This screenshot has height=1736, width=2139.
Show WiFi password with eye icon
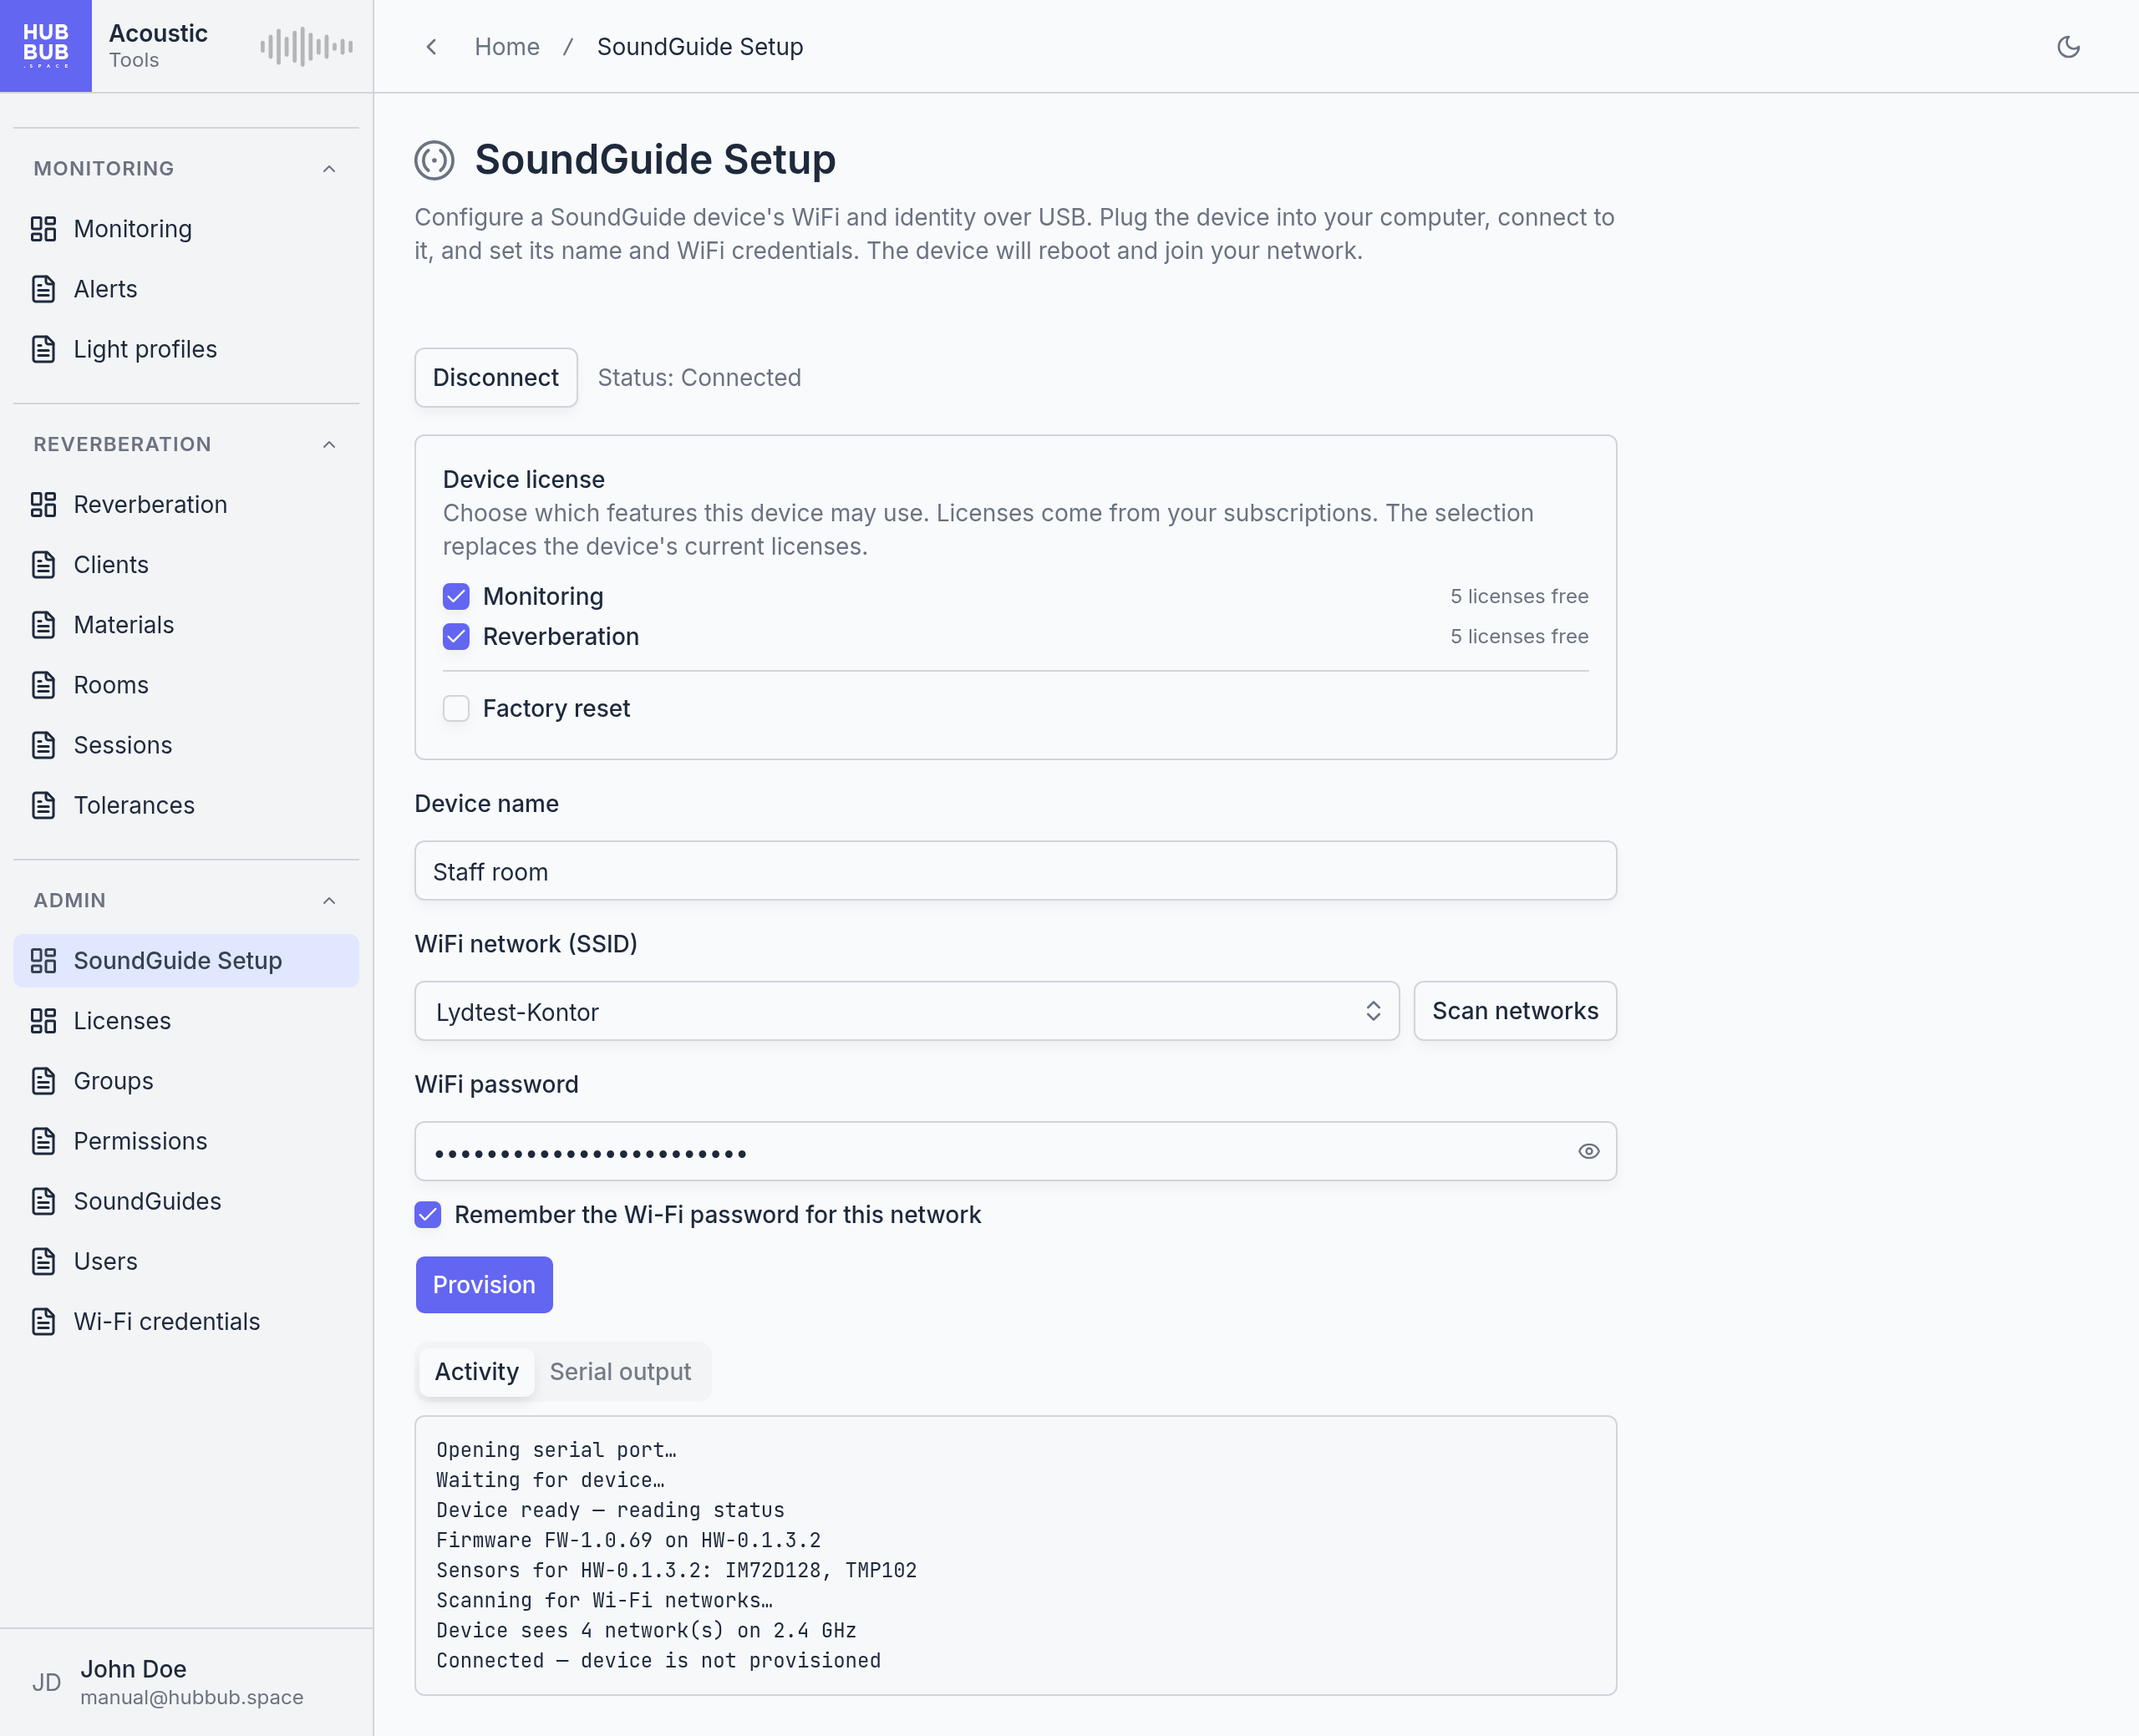click(x=1588, y=1152)
